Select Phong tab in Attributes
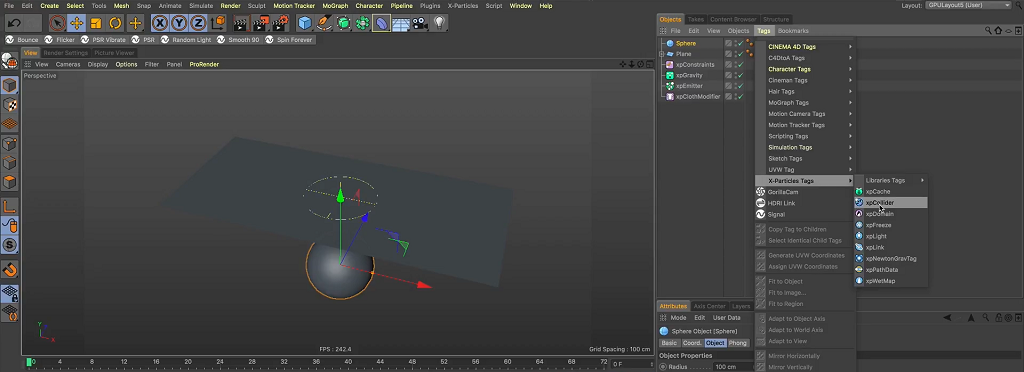The image size is (1024, 372). point(738,343)
